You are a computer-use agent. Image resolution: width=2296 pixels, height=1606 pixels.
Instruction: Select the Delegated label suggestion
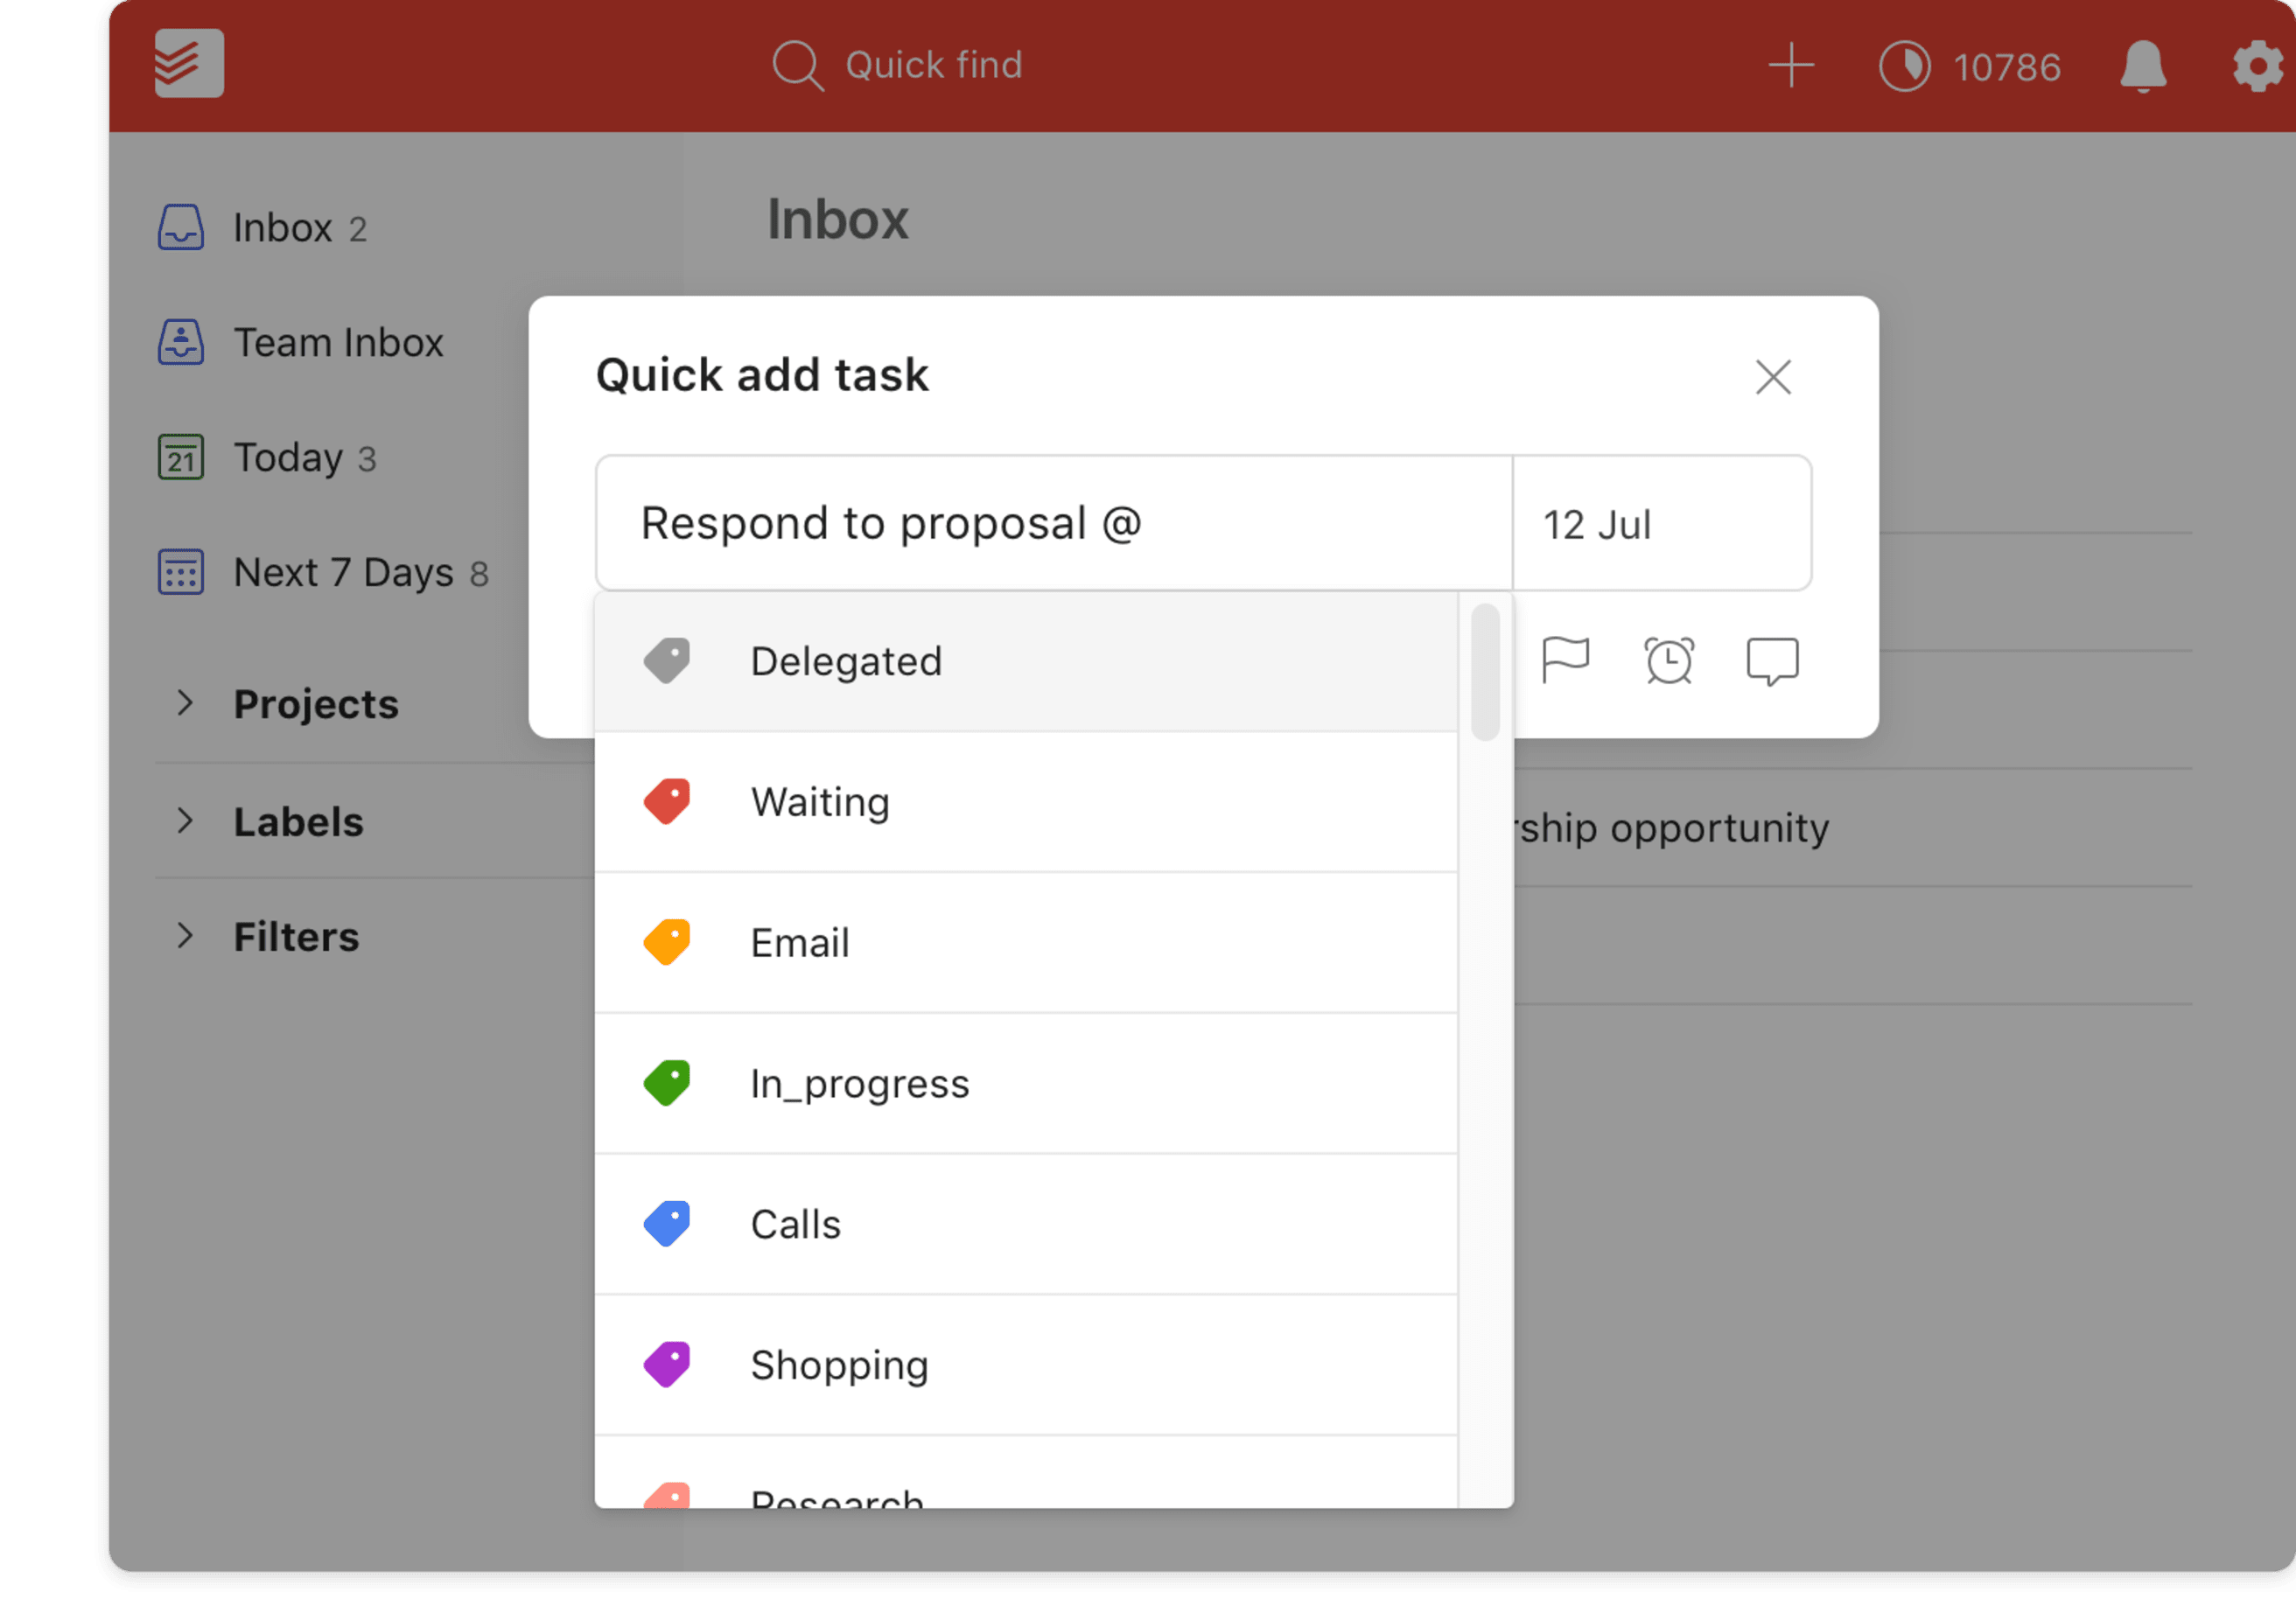point(1026,661)
